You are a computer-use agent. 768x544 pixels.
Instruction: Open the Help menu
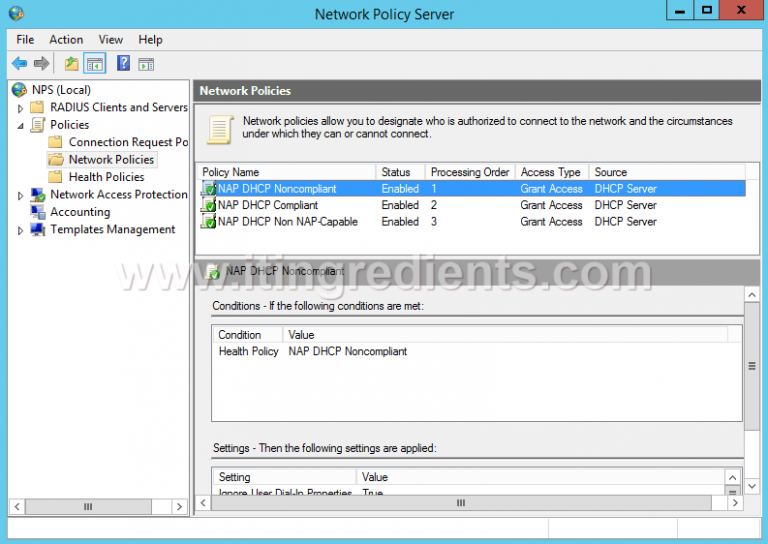(x=150, y=40)
